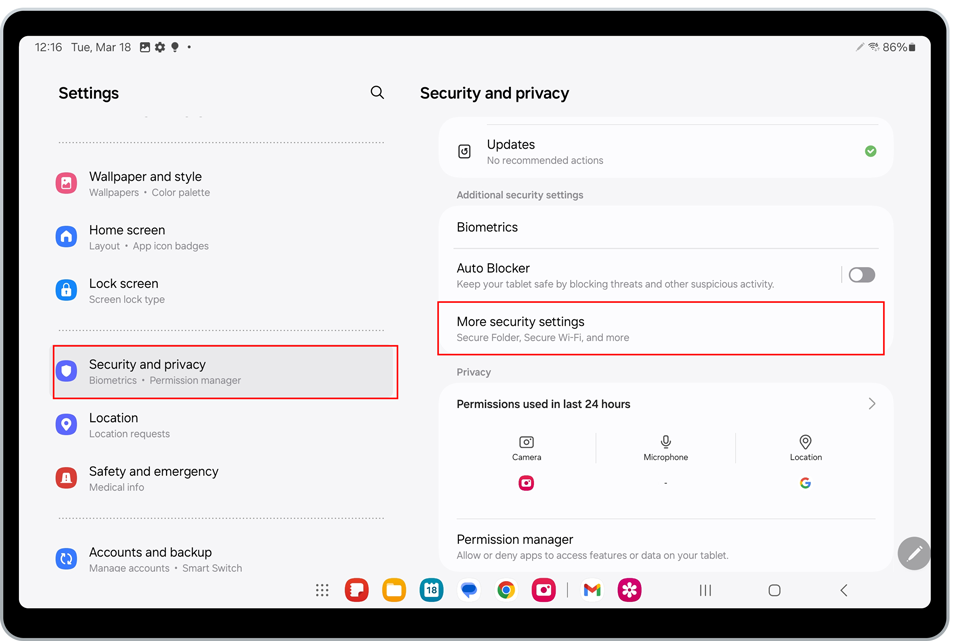Open Safety and emergency settings
955x641 pixels.
click(x=221, y=479)
